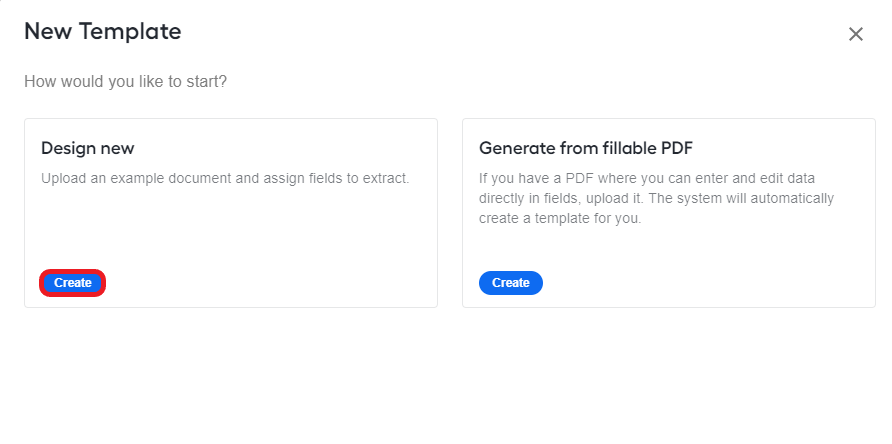Click the word 'PDF' in the right card heading

[676, 149]
